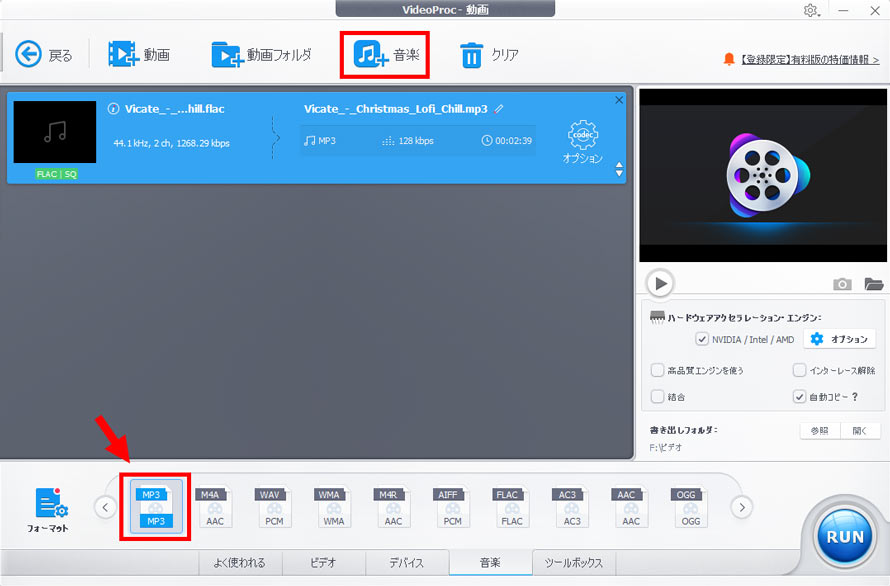Select MP3 output format

(x=156, y=507)
